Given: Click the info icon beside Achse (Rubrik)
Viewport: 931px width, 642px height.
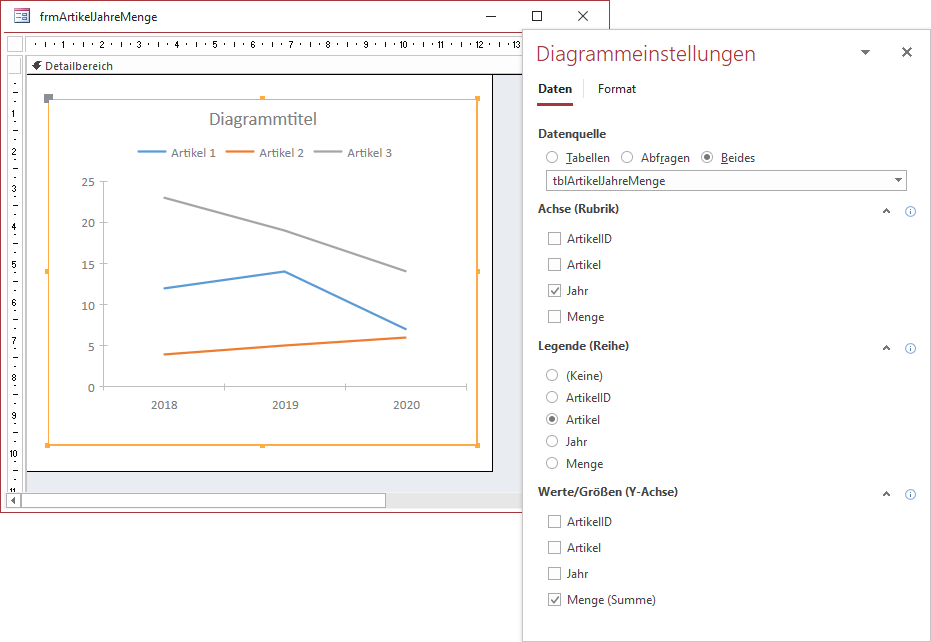Looking at the screenshot, I should [910, 212].
